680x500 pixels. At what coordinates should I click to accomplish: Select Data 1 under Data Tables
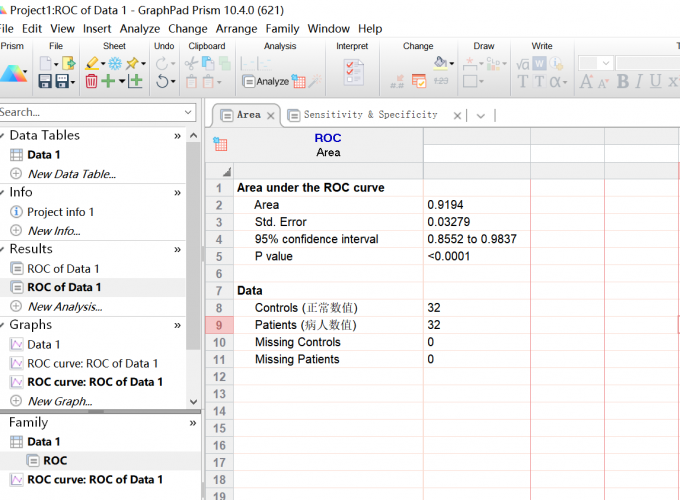point(44,155)
